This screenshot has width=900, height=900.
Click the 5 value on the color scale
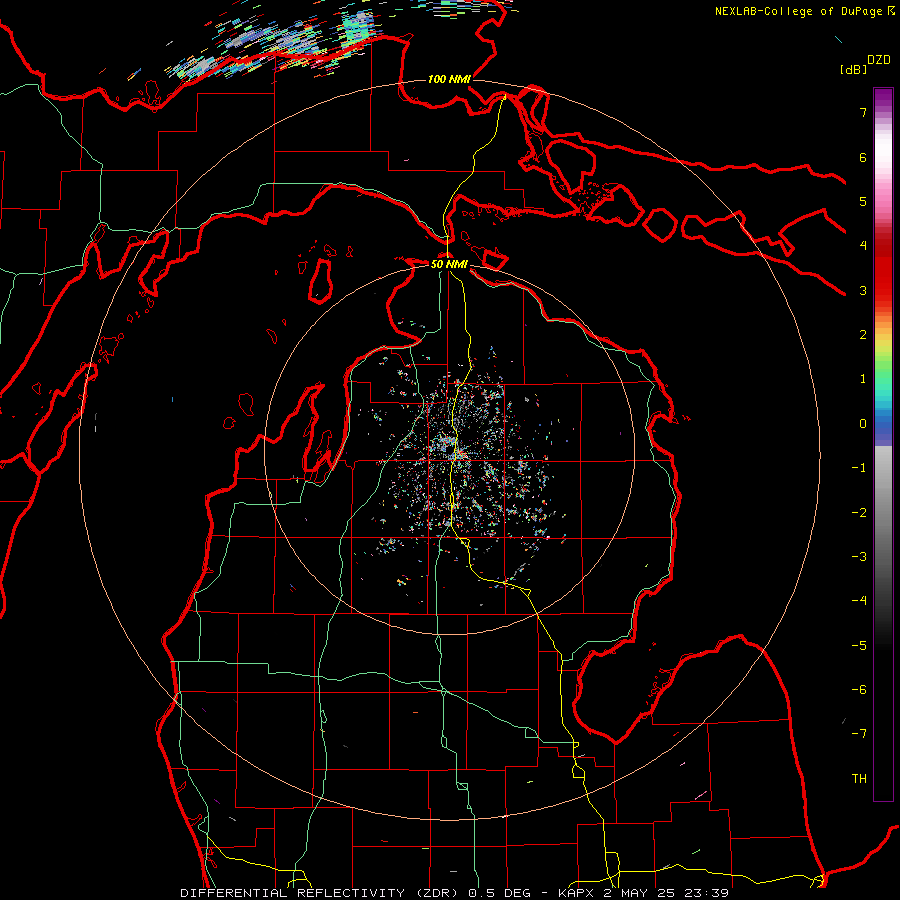pyautogui.click(x=863, y=201)
